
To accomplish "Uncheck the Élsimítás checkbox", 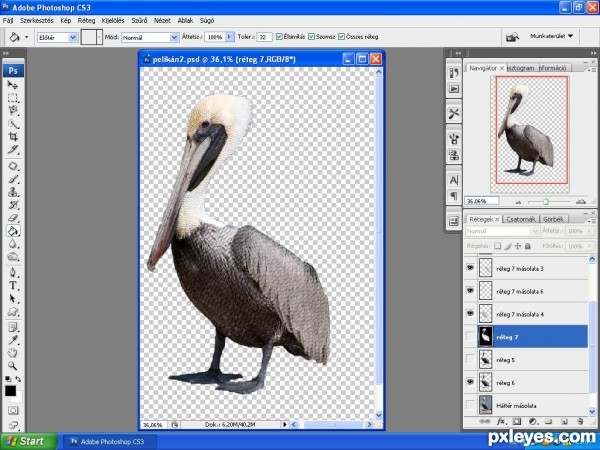I will click(x=279, y=37).
